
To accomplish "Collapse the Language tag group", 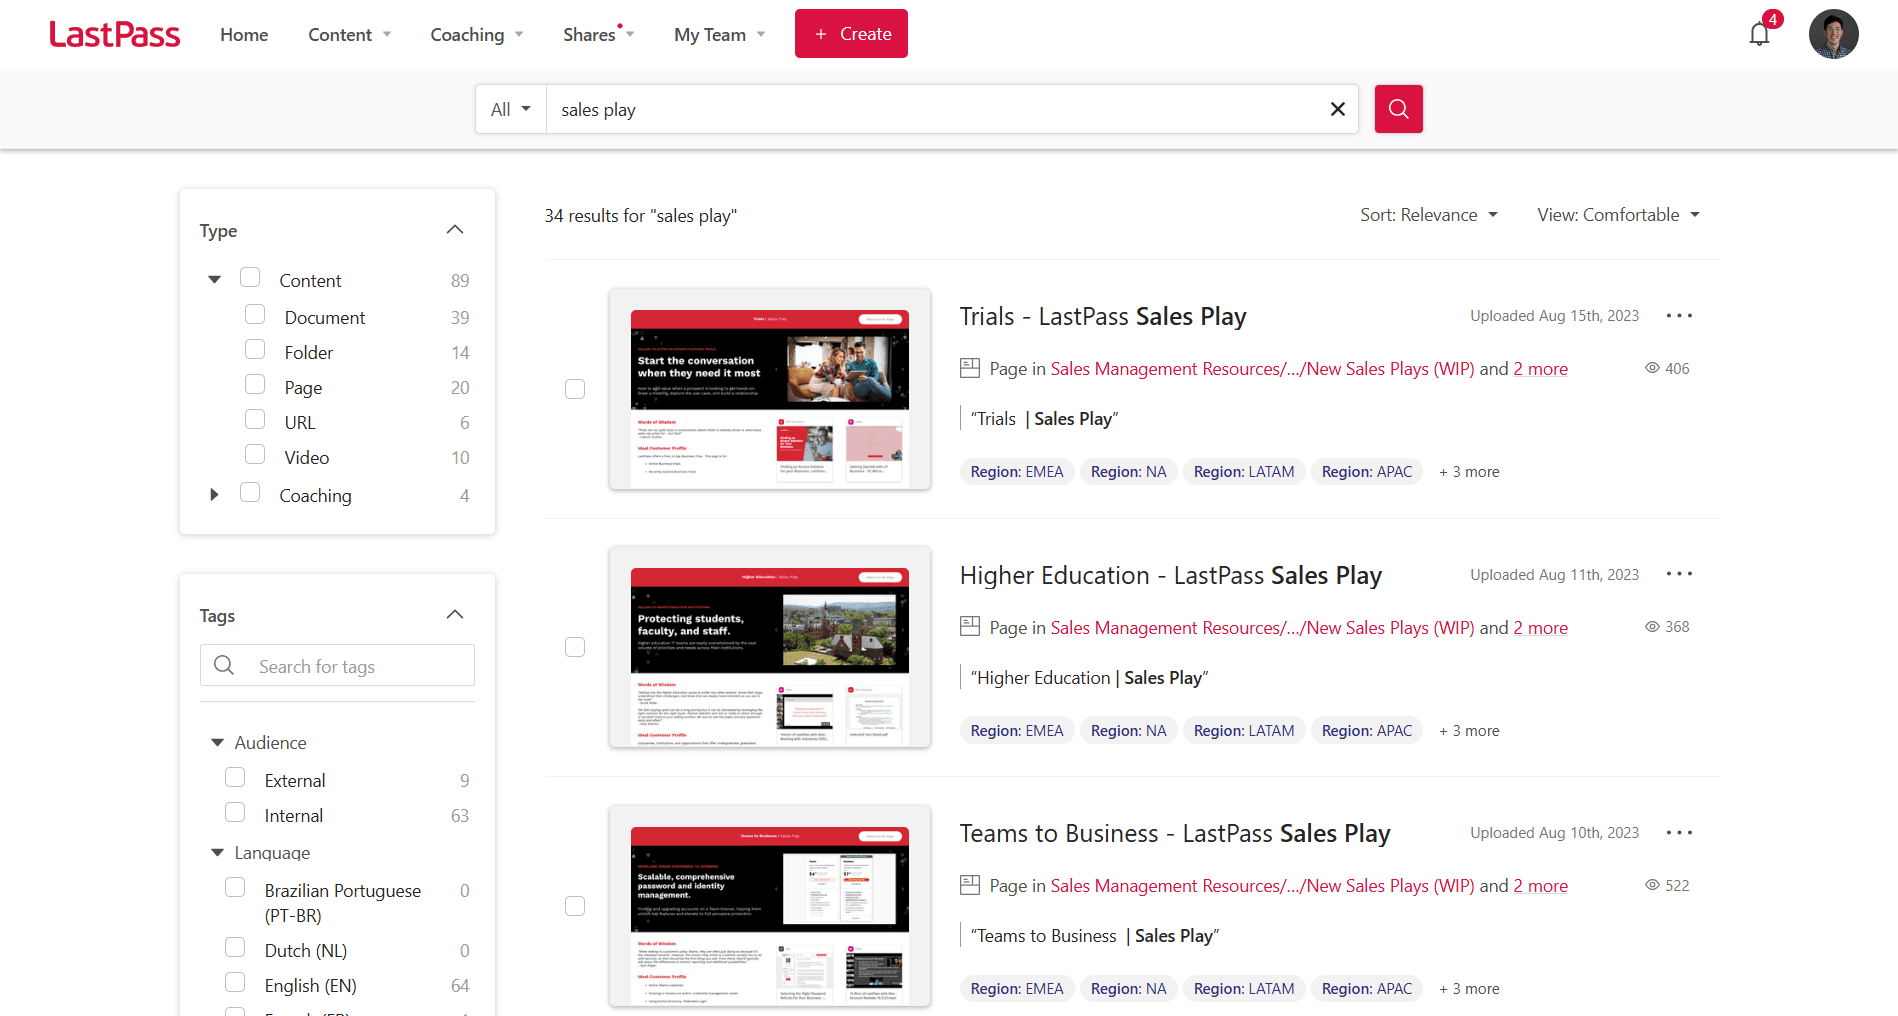I will 217,853.
